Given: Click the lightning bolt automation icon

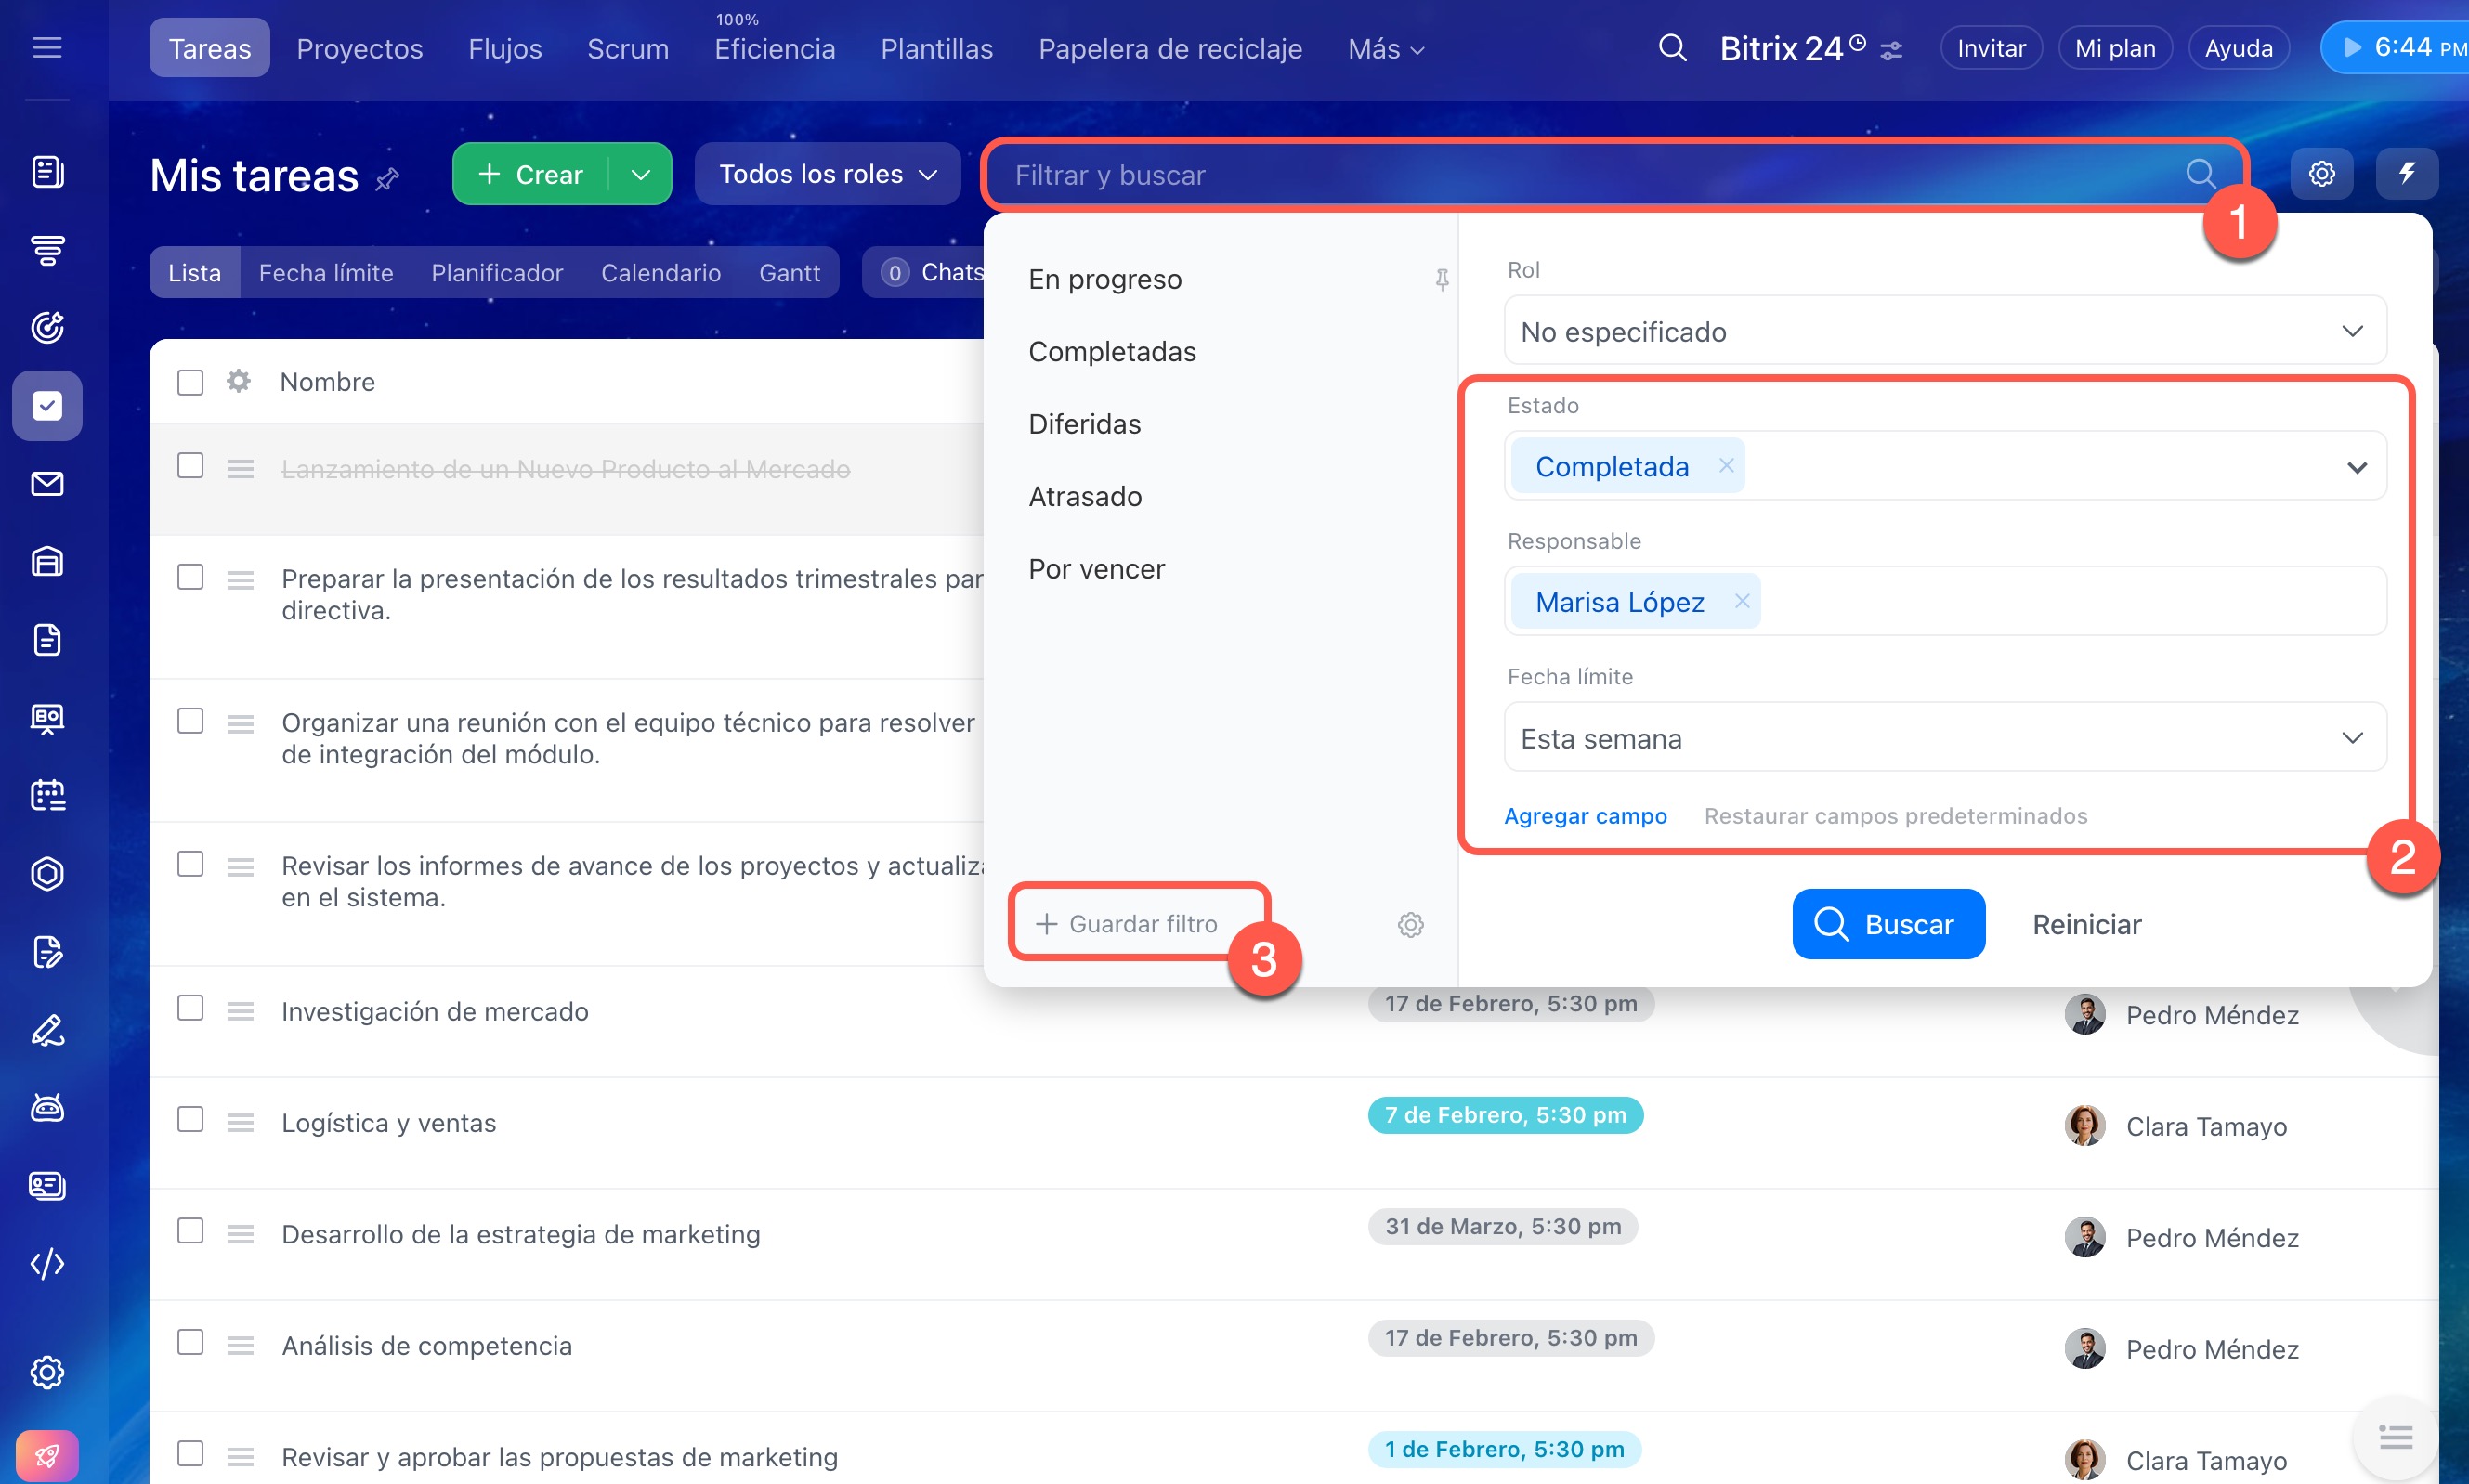Looking at the screenshot, I should click(x=2407, y=174).
